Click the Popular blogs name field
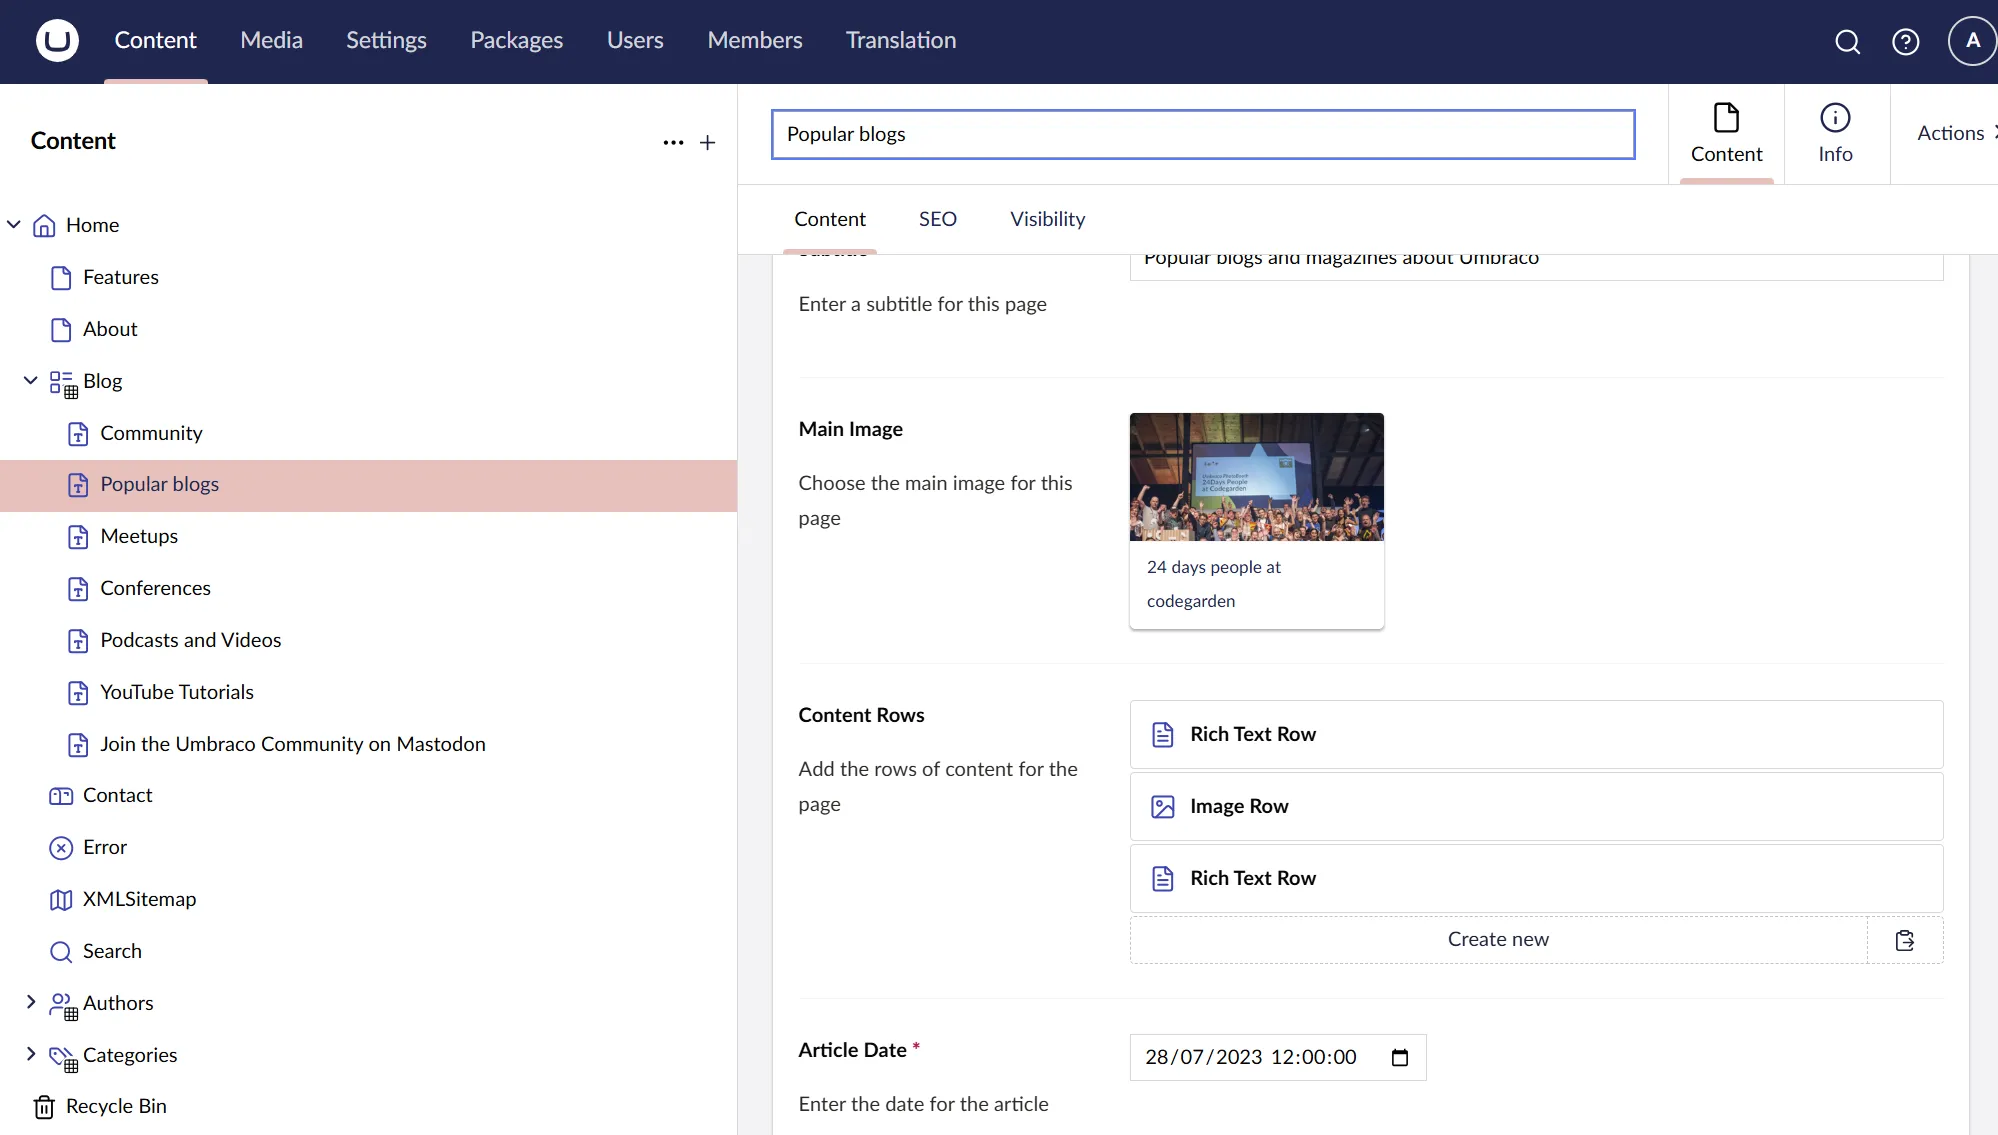1998x1135 pixels. 1202,134
